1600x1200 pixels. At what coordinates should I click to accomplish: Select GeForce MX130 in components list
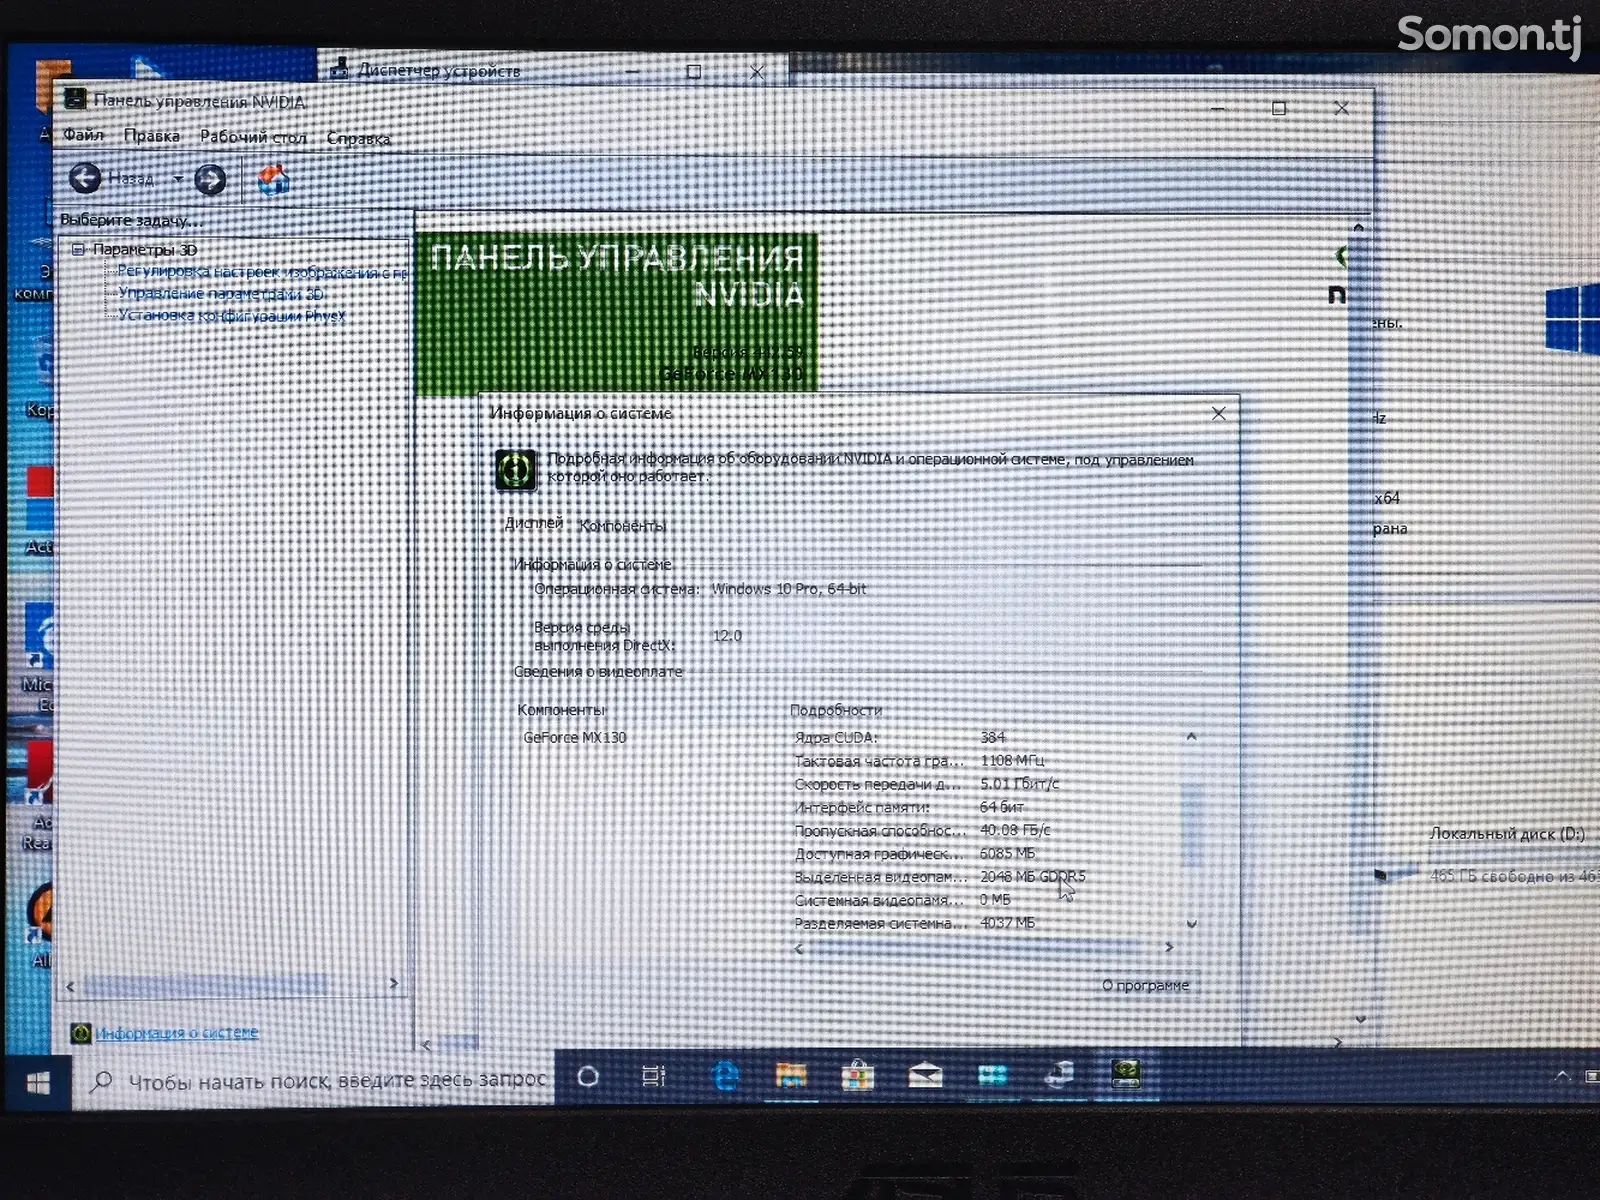tap(575, 737)
